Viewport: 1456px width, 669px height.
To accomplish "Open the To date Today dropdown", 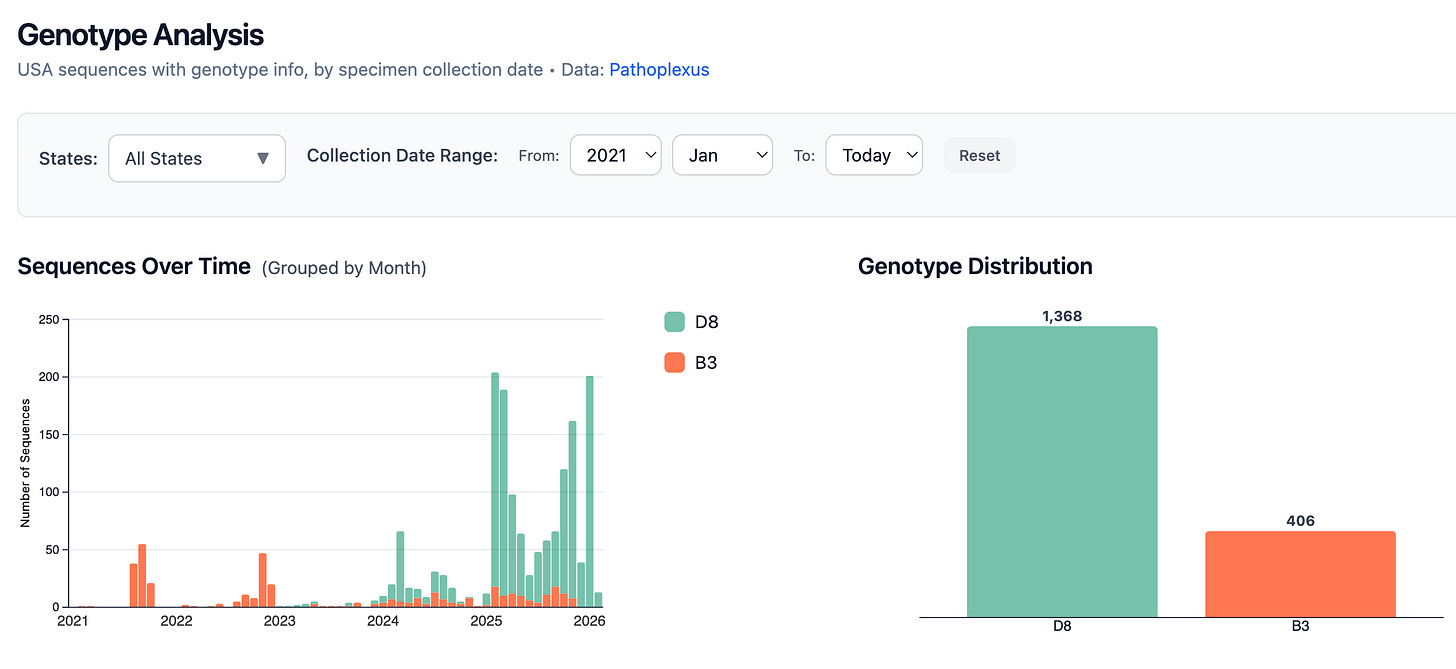I will (874, 155).
